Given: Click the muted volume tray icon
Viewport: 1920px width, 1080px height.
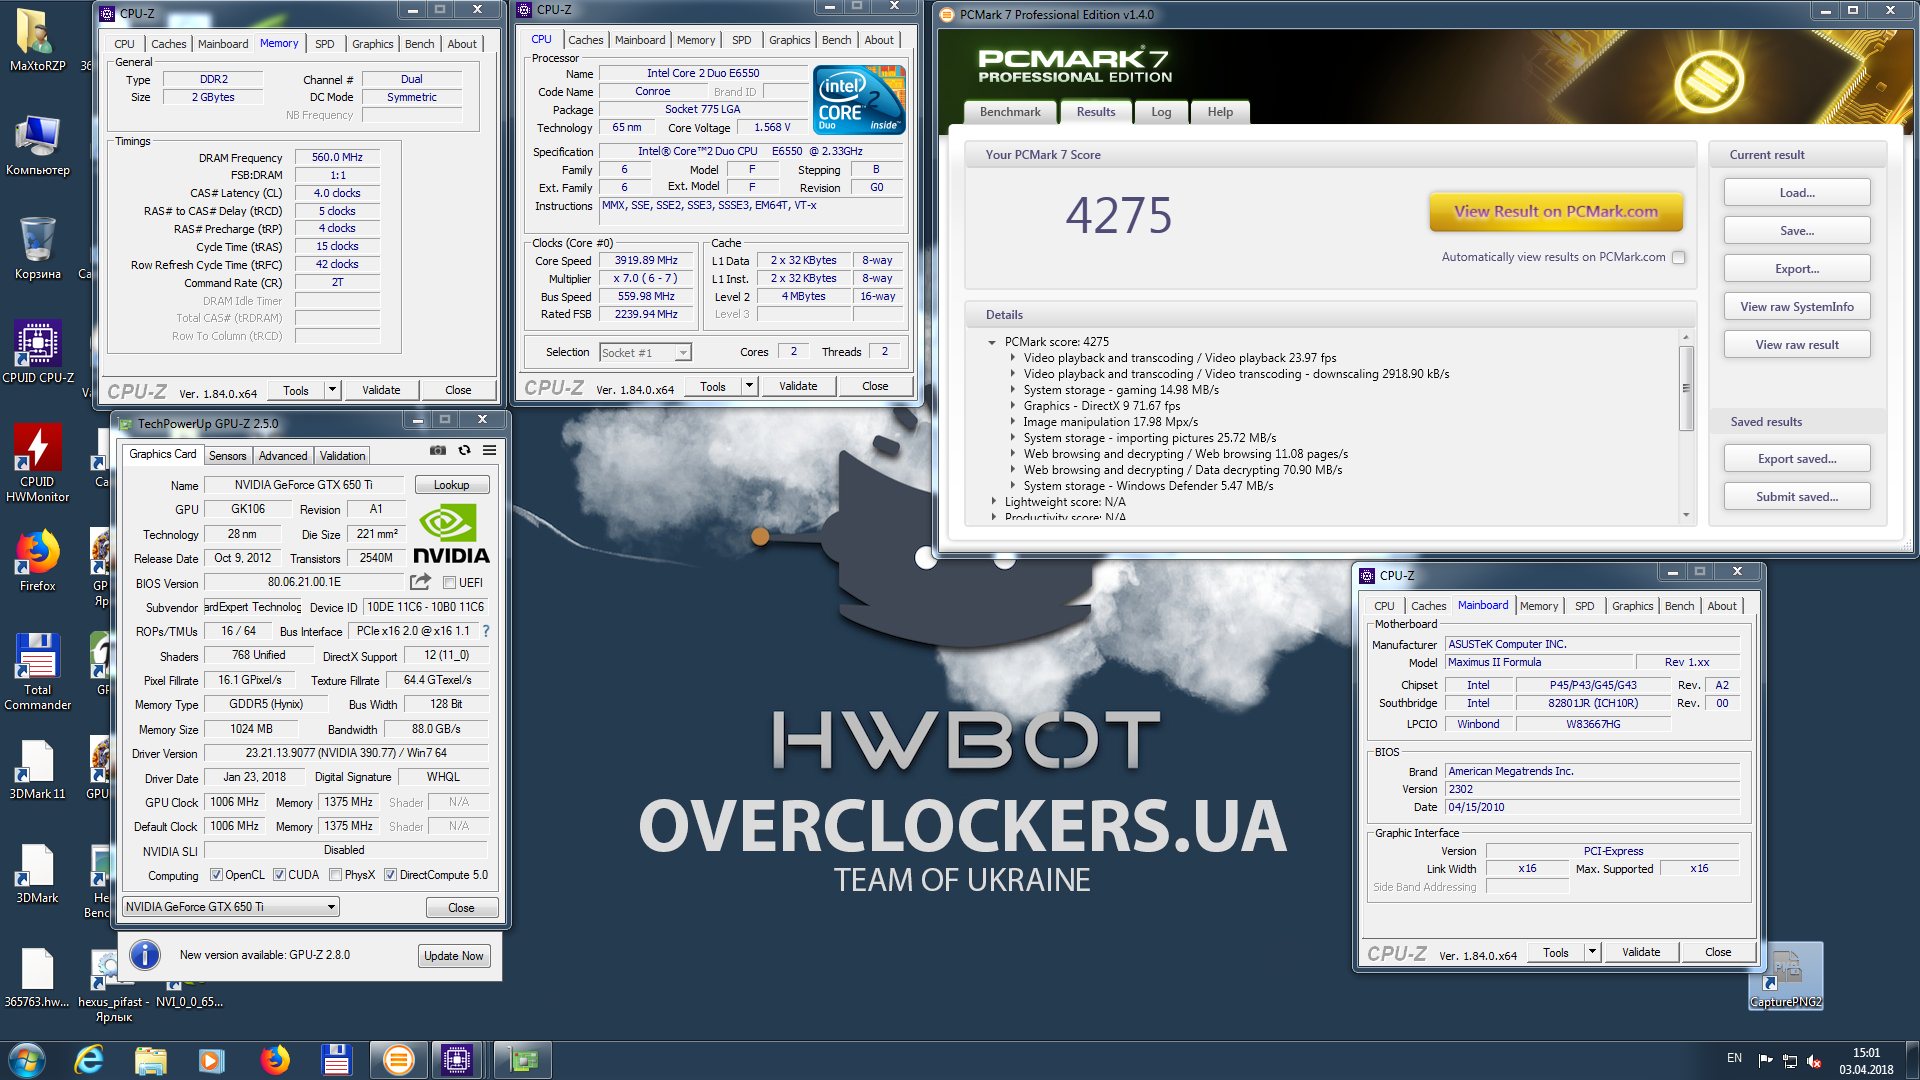Looking at the screenshot, I should [1814, 1061].
